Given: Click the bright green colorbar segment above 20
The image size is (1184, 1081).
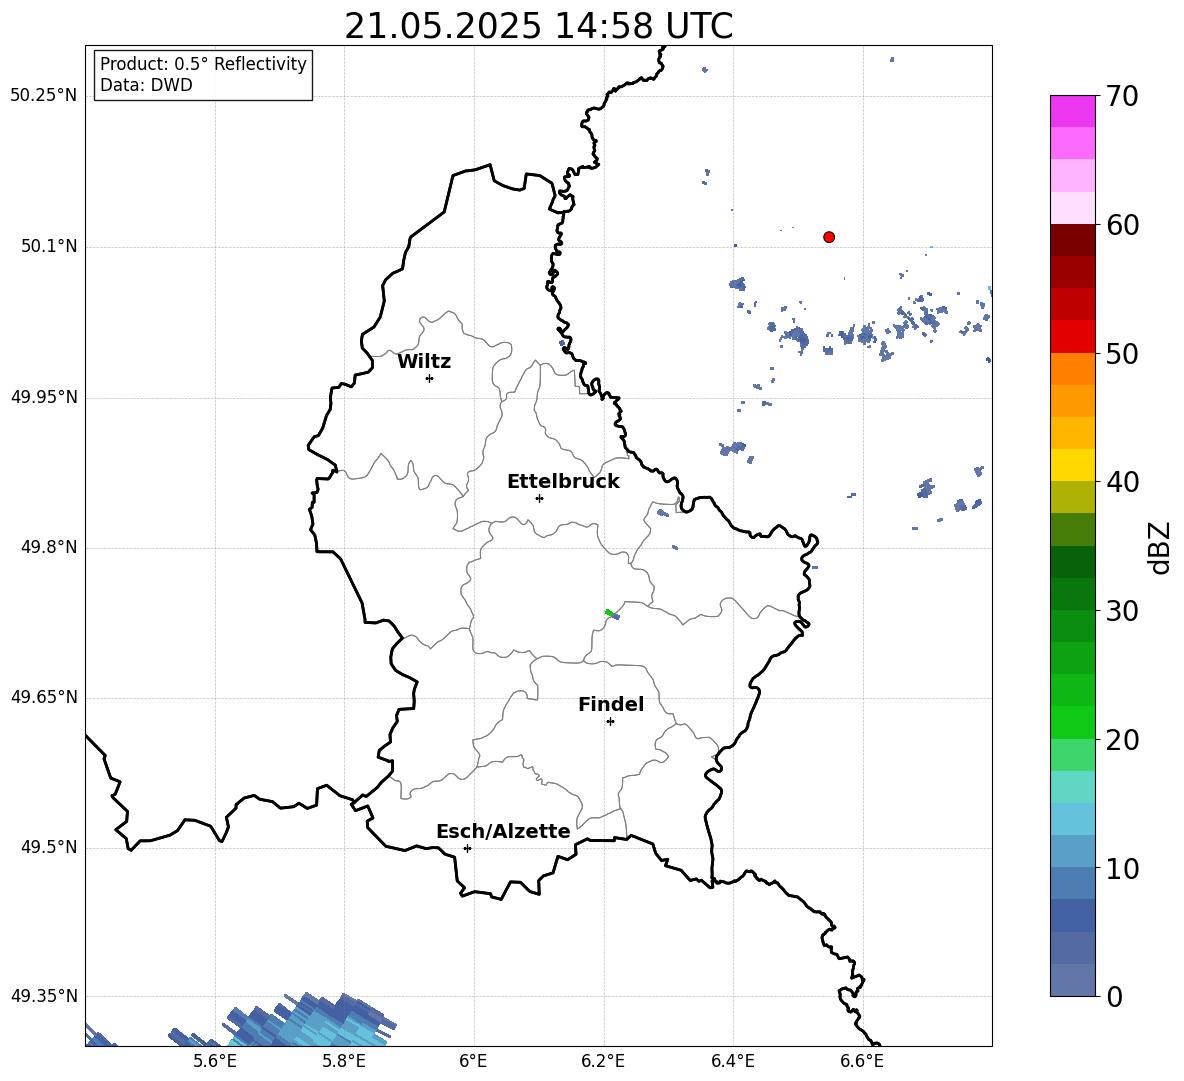Looking at the screenshot, I should [1073, 723].
